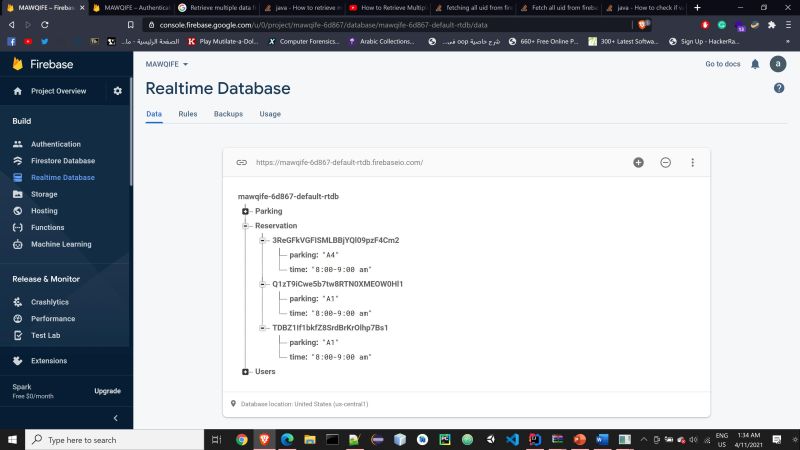Viewport: 800px width, 450px height.
Task: Collapse node 3ReGFkVGFISMLBBjYQl09pzF4Cm2
Action: (262, 240)
